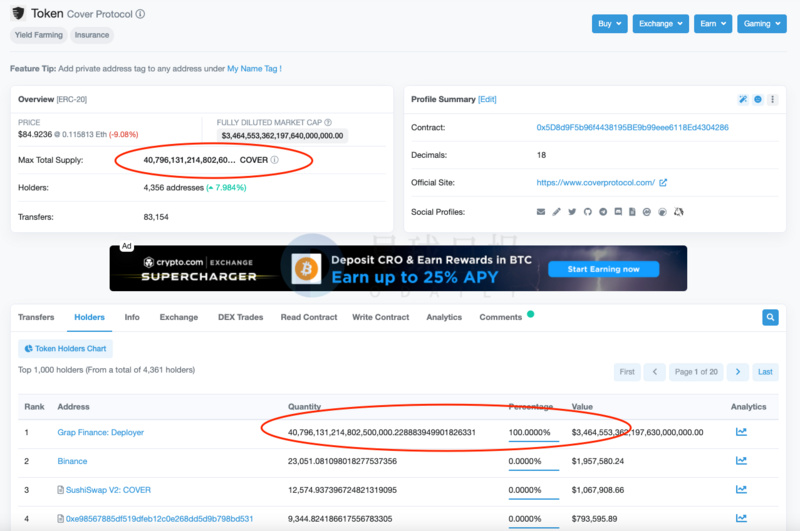This screenshot has height=531, width=800.
Task: Open the three-dot menu in Profile Summary
Action: pos(773,100)
